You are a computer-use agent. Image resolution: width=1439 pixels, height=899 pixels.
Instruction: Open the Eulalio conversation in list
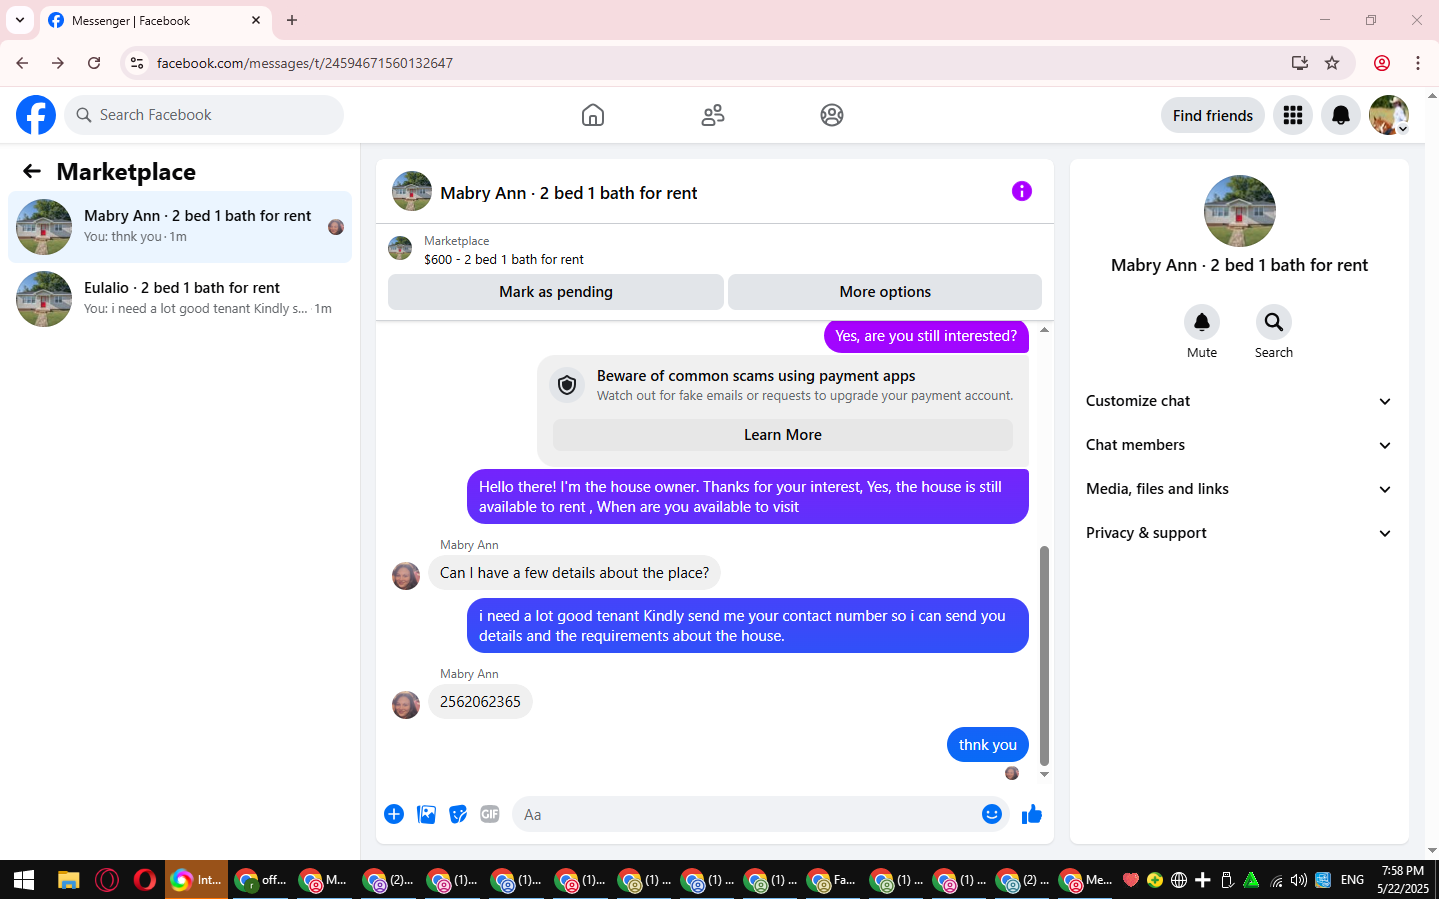tap(180, 299)
